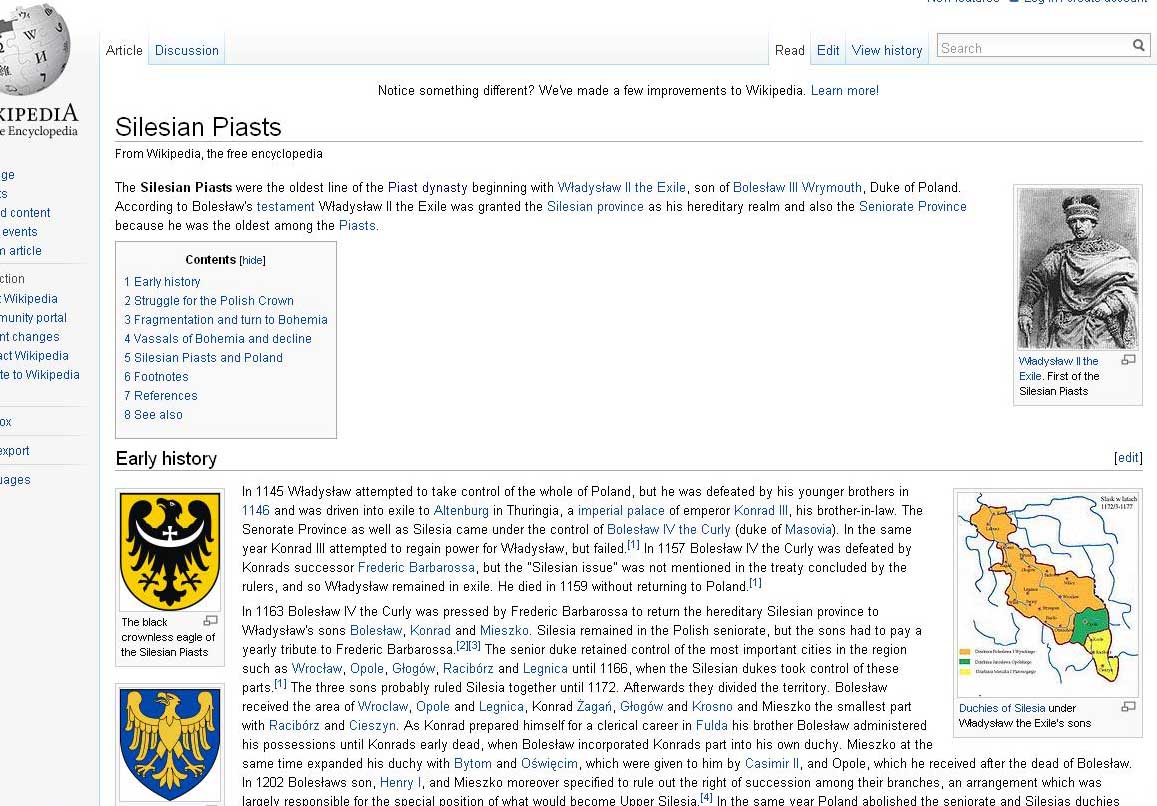Viewport: 1157px width, 806px height.
Task: Open the Community portal sidebar link
Action: pyautogui.click(x=33, y=318)
